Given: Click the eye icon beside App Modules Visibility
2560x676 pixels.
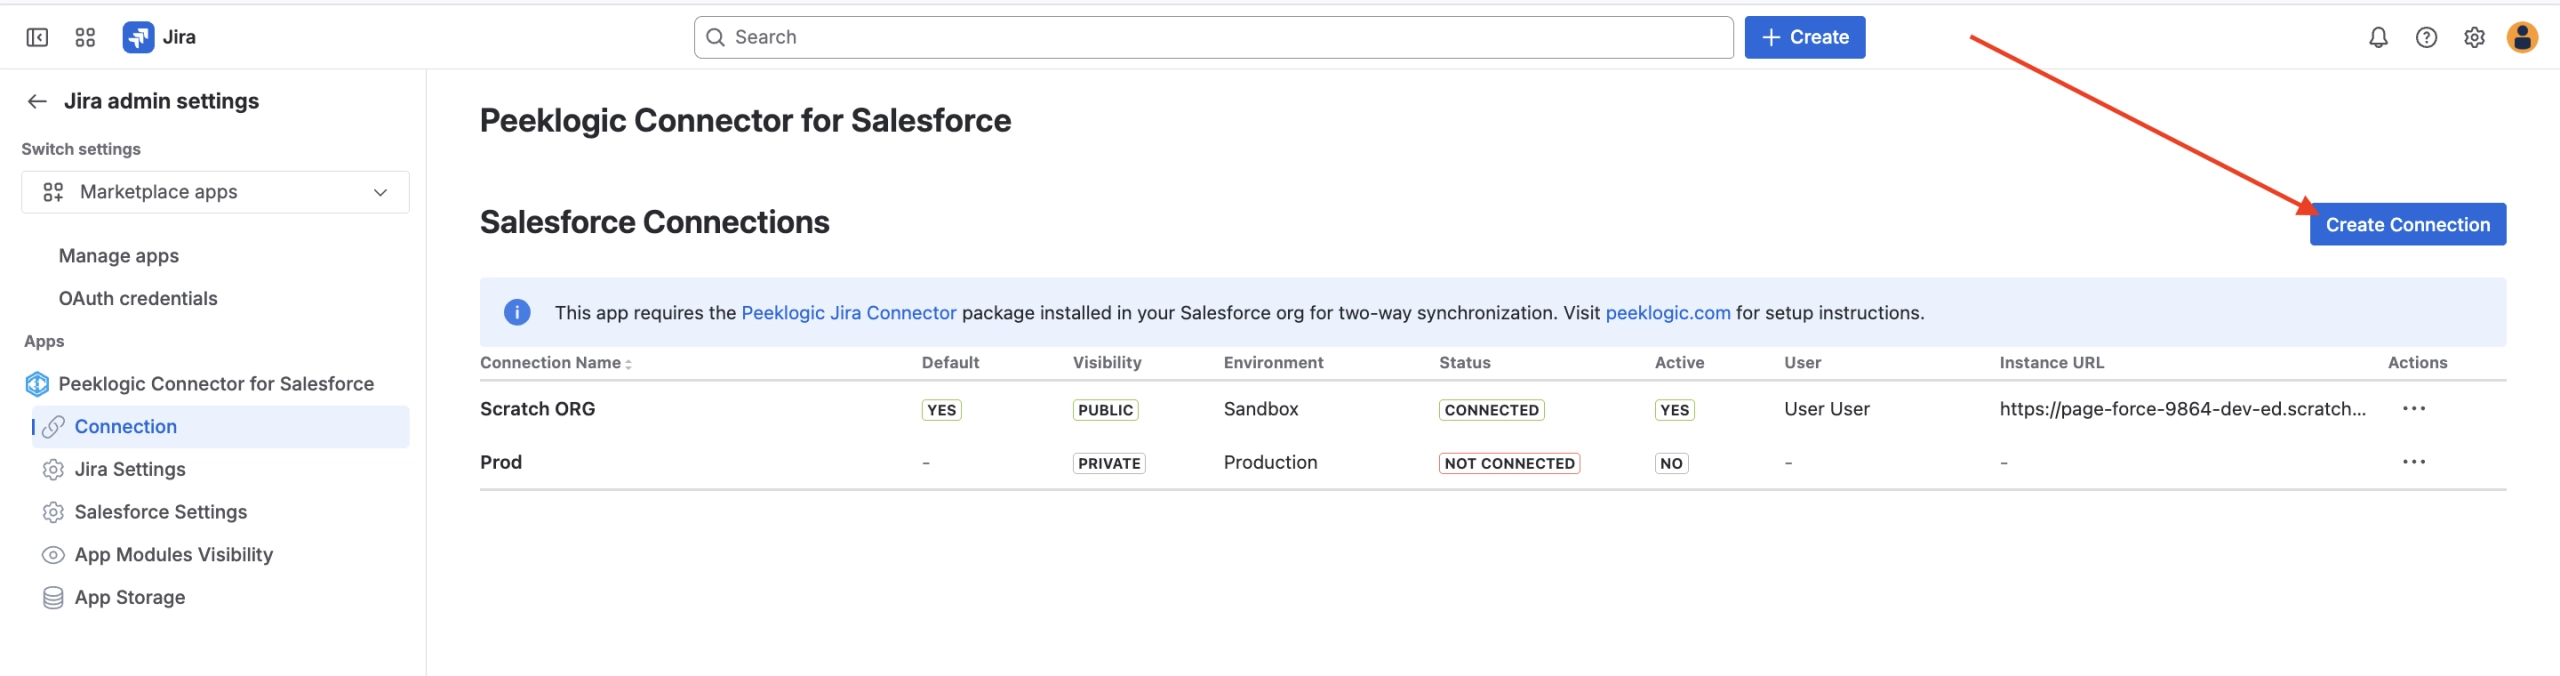Looking at the screenshot, I should [x=54, y=555].
